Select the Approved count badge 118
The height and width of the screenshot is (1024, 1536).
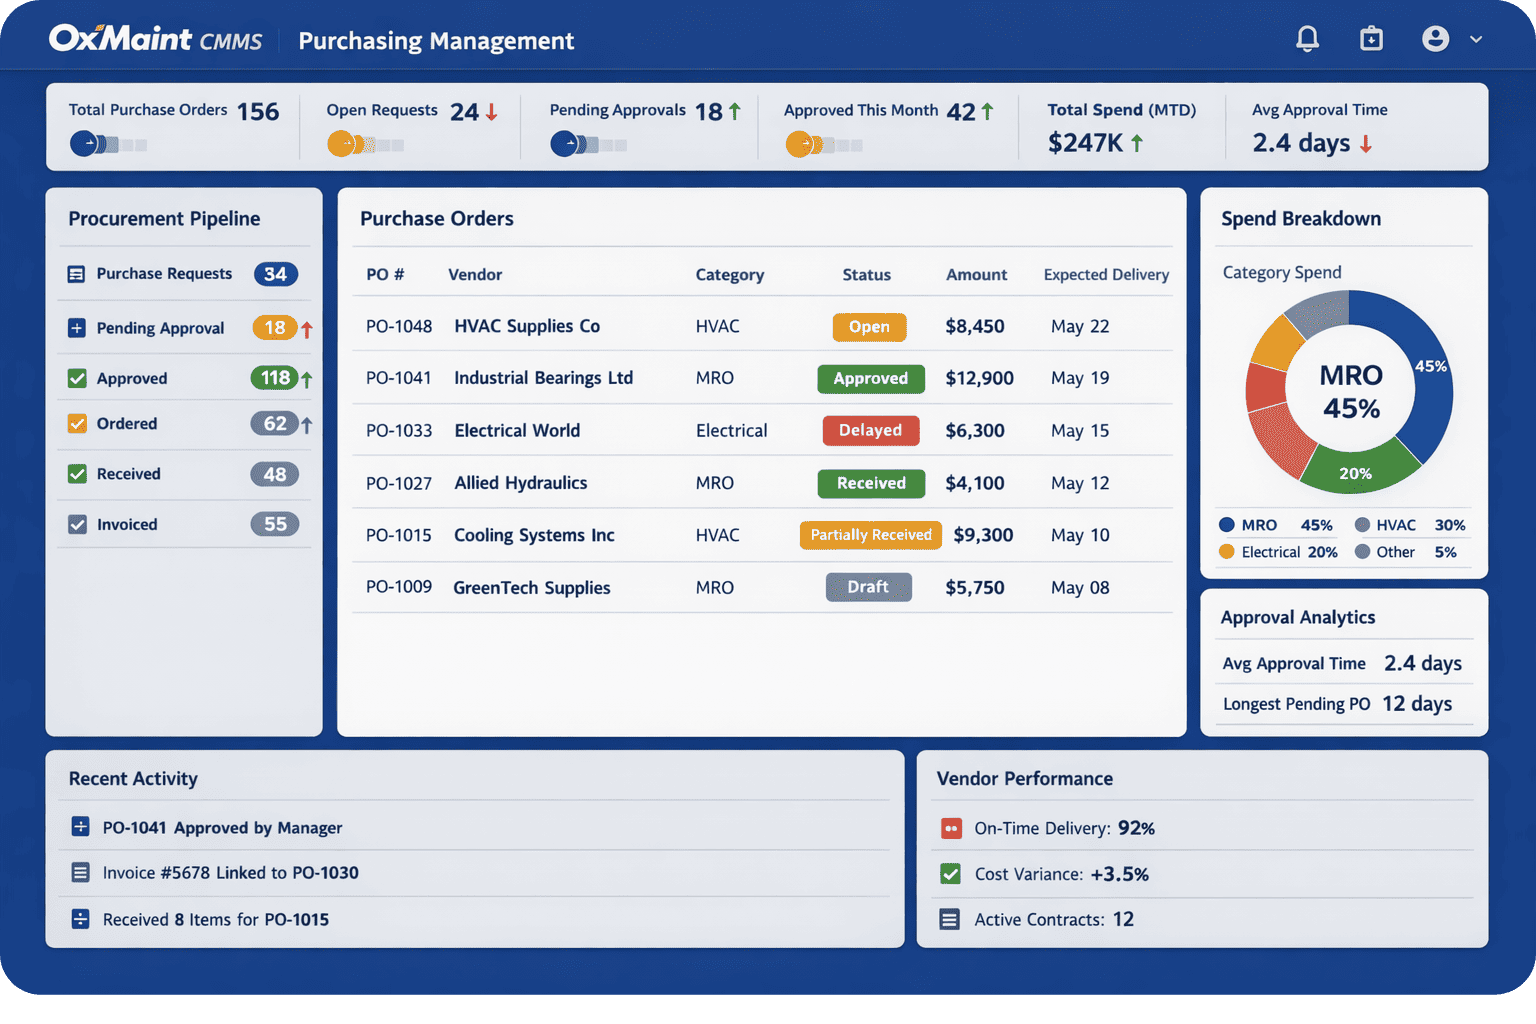click(x=275, y=378)
